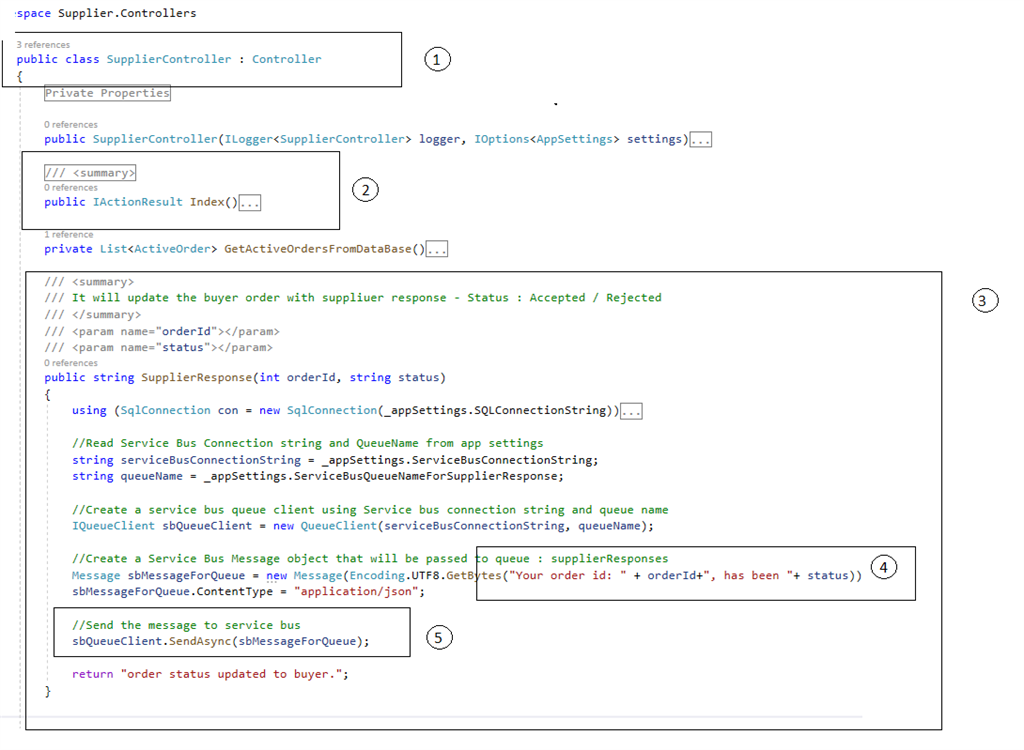Click the Encoding.UTF8.GetBytes call
The width and height of the screenshot is (1024, 750).
pyautogui.click(x=425, y=576)
